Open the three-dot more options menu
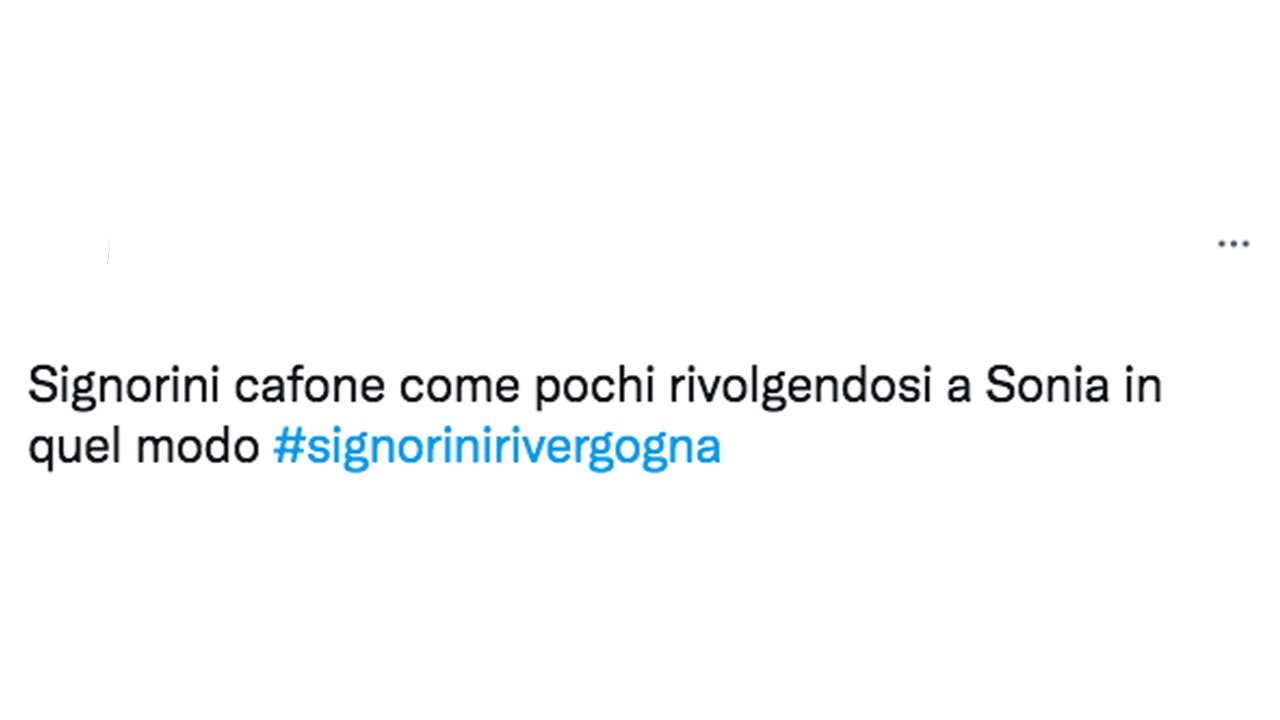Image resolution: width=1280 pixels, height=720 pixels. coord(1233,243)
